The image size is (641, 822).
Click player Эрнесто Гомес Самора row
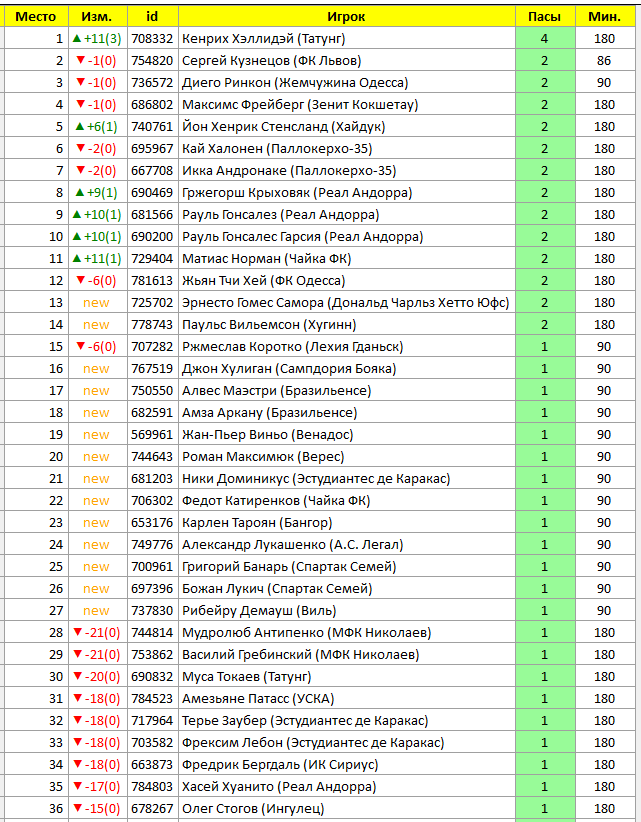(x=346, y=303)
